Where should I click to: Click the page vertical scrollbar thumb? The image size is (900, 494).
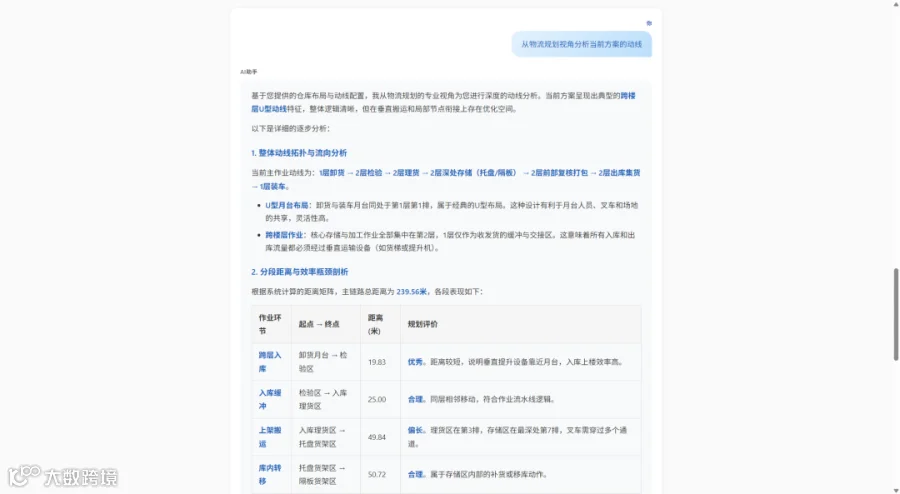(x=895, y=314)
